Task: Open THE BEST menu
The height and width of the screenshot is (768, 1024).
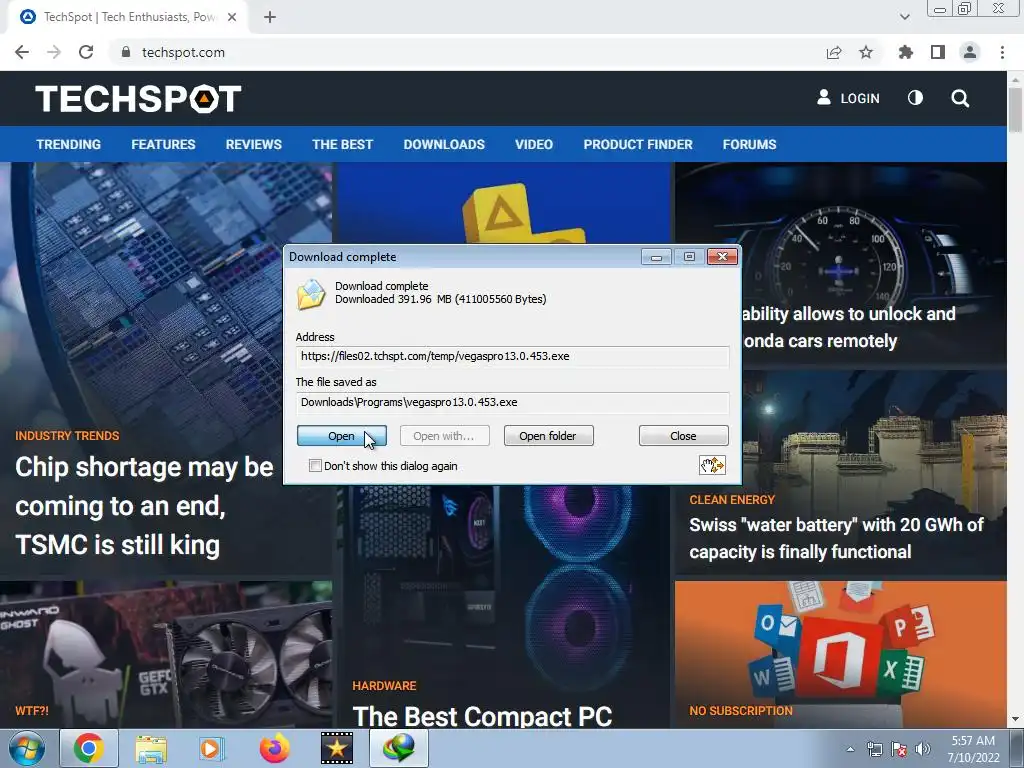Action: tap(342, 144)
